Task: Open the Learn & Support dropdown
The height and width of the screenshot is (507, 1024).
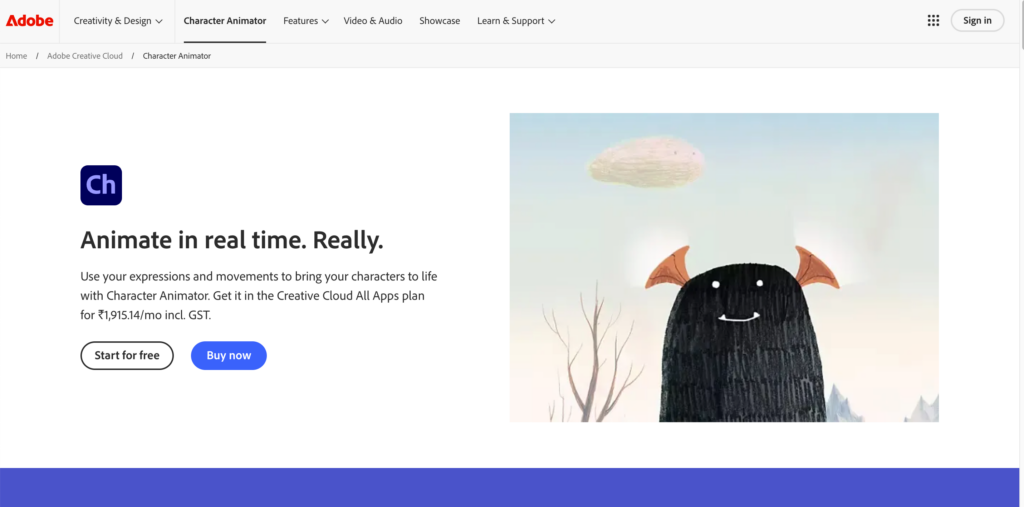Action: (x=516, y=21)
